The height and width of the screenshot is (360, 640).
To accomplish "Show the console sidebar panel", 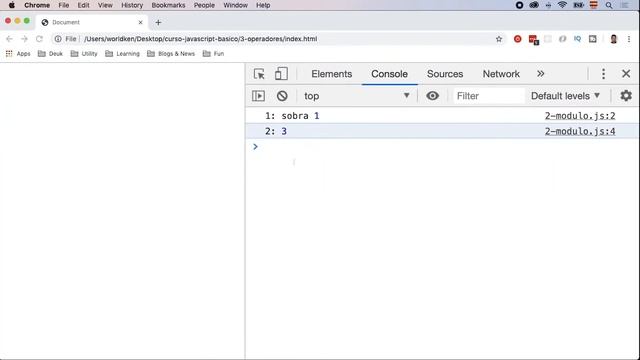I will pos(258,96).
